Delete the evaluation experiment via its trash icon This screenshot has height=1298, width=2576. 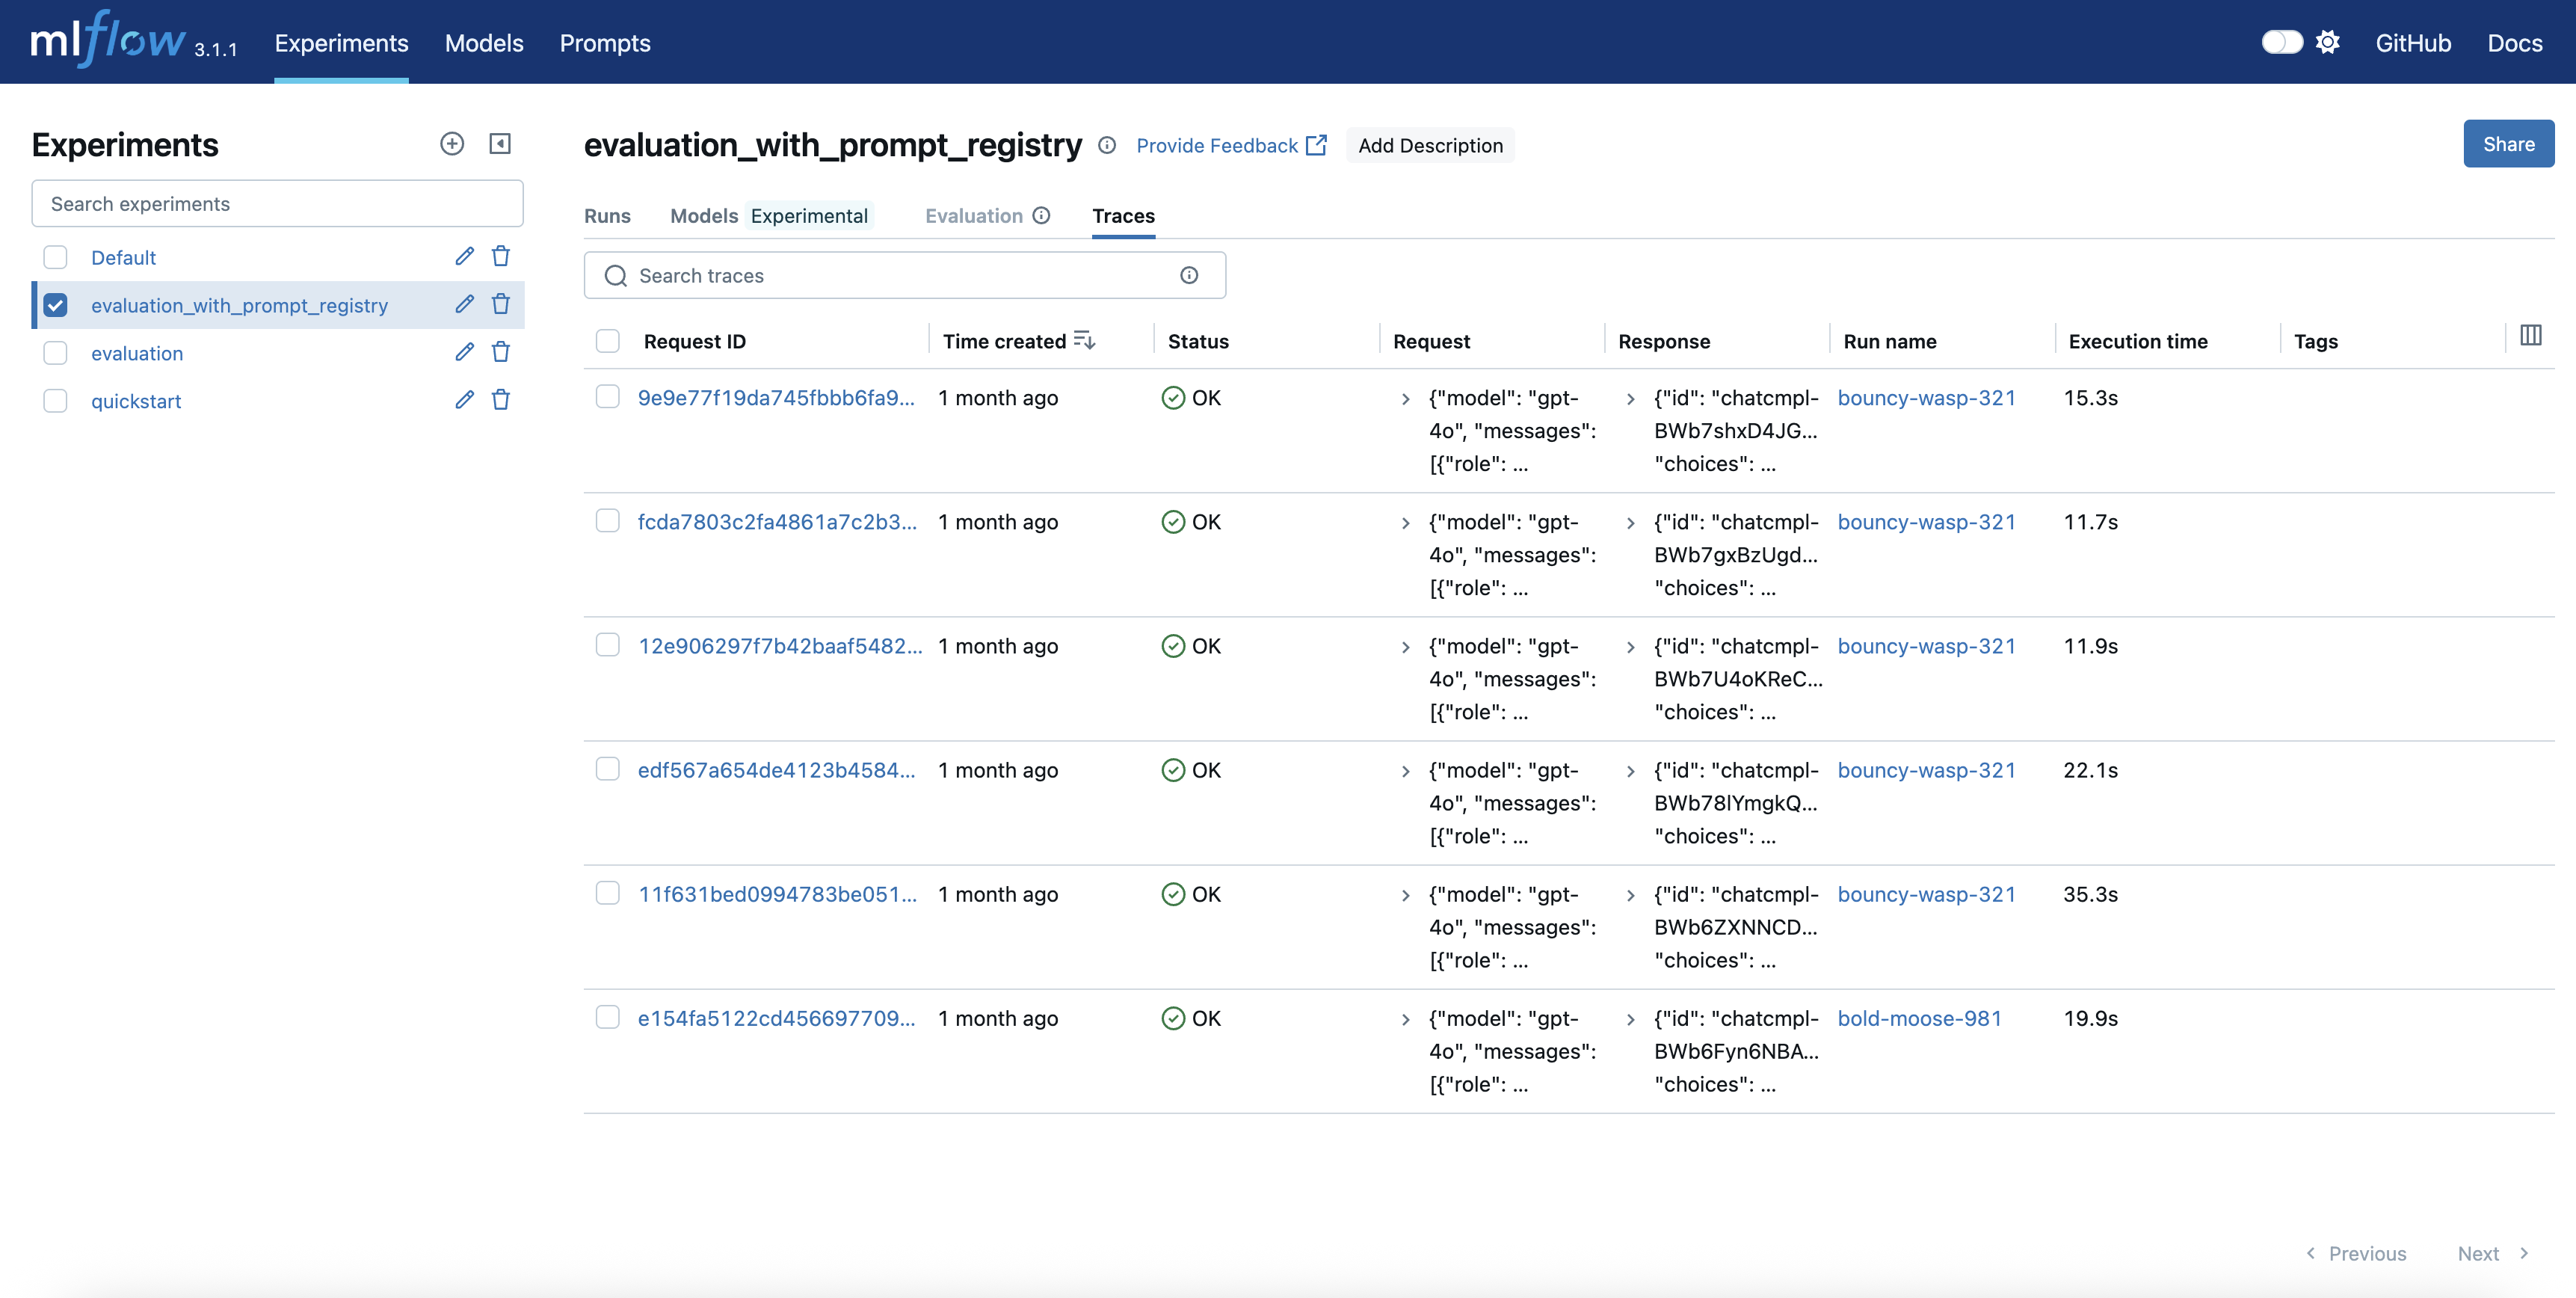(501, 352)
